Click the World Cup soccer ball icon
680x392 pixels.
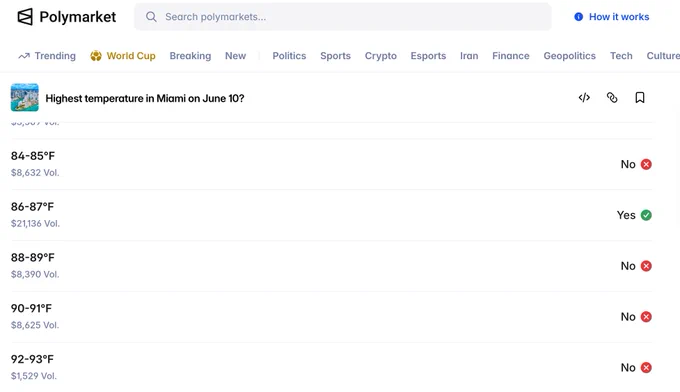(96, 56)
